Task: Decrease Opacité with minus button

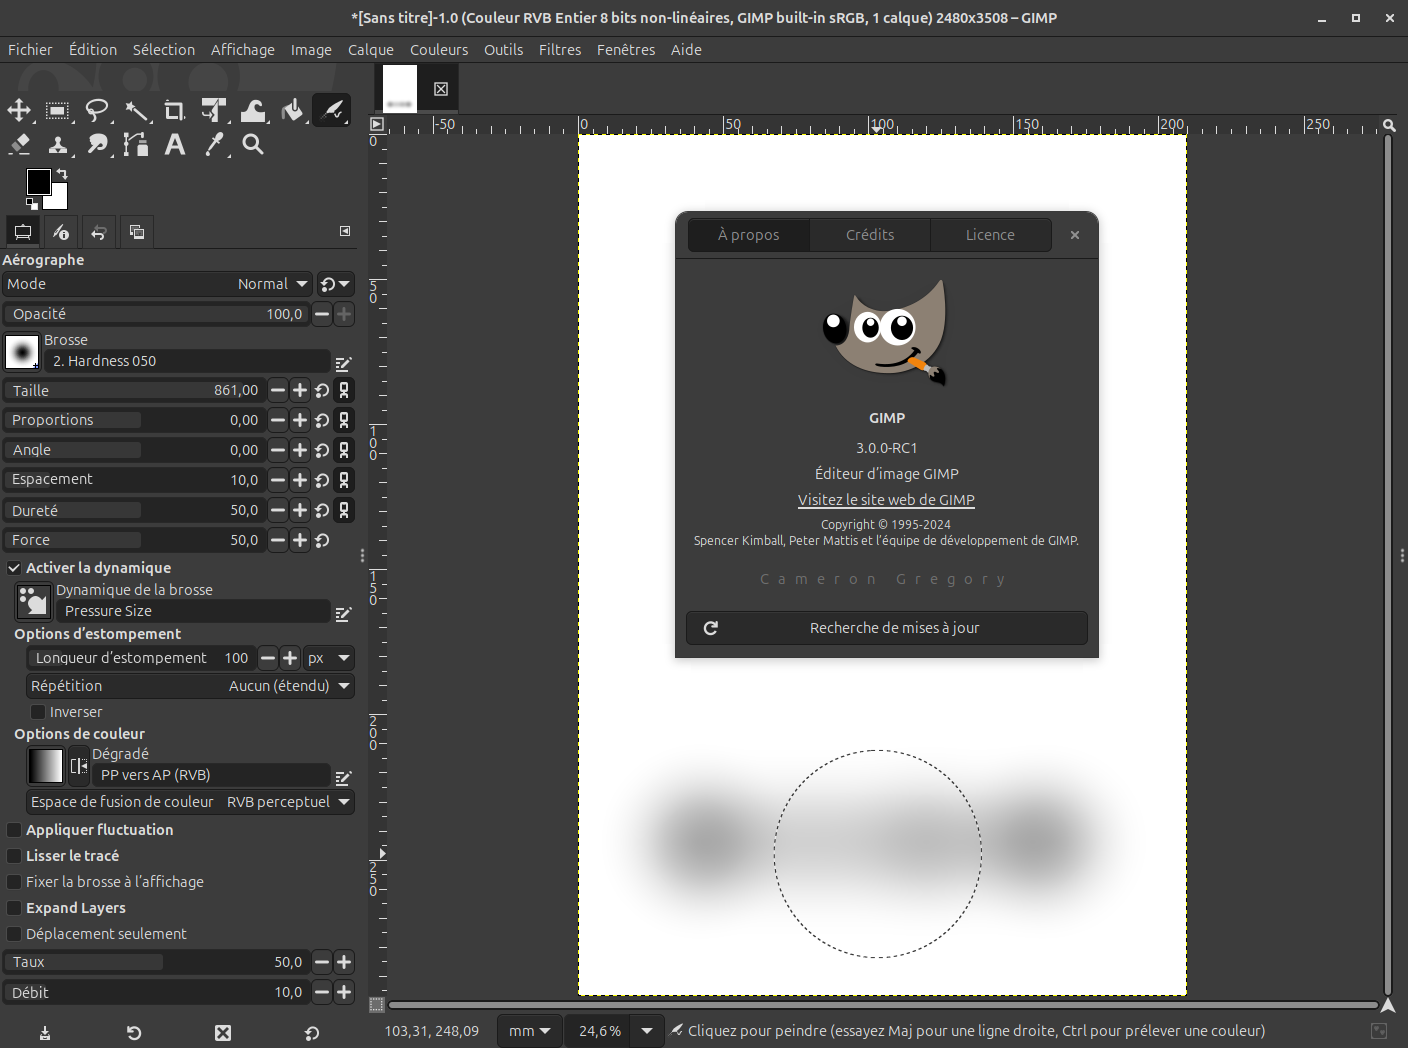Action: [322, 314]
